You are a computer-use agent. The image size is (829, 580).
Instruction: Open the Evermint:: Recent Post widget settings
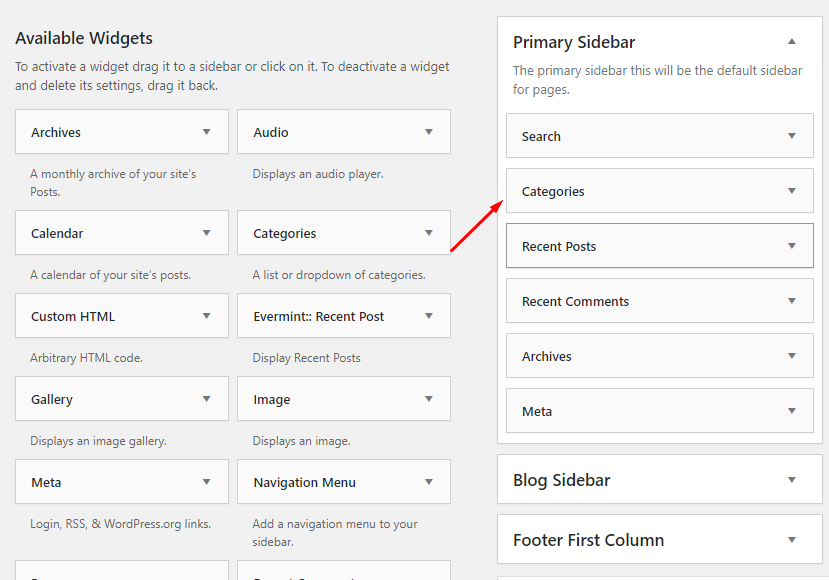tap(343, 315)
